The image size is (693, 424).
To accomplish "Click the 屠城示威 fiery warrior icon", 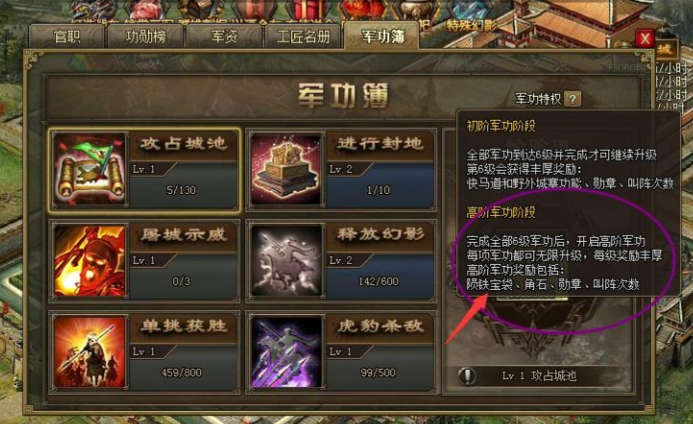I will tap(90, 261).
